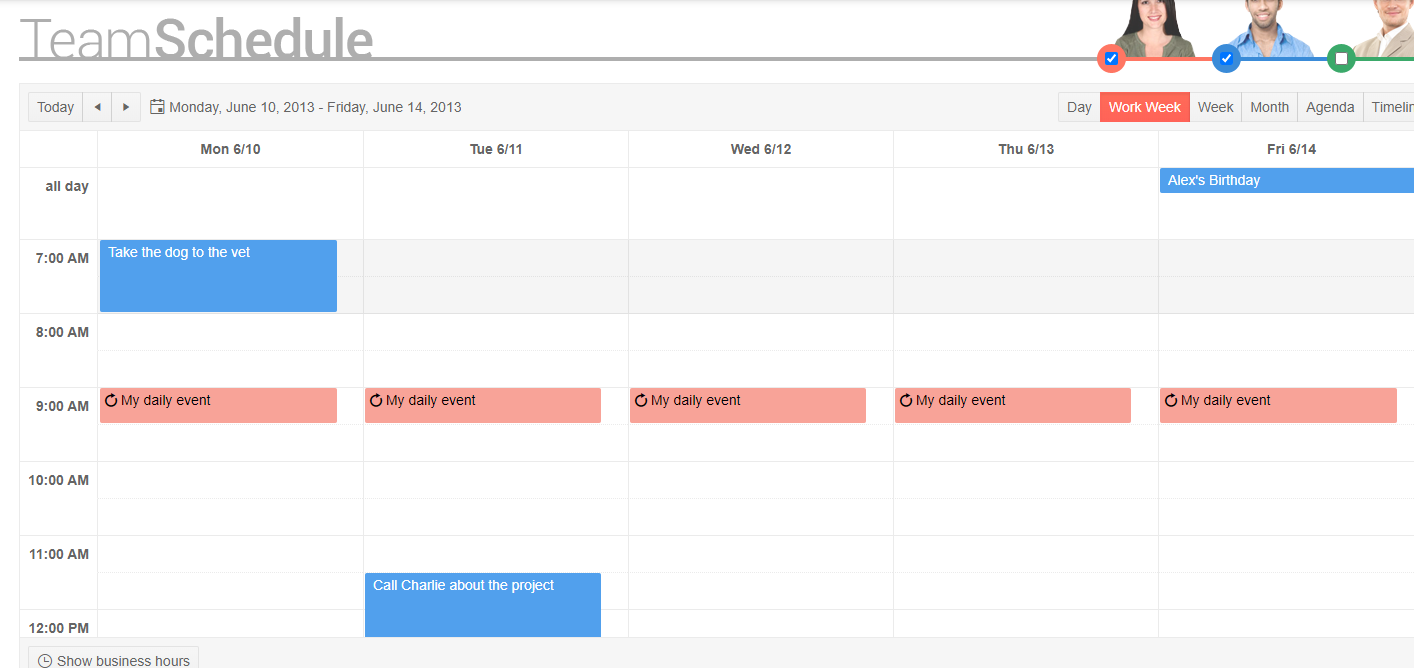The width and height of the screenshot is (1414, 668).
Task: Click the clock icon beside Show business hours
Action: (45, 661)
